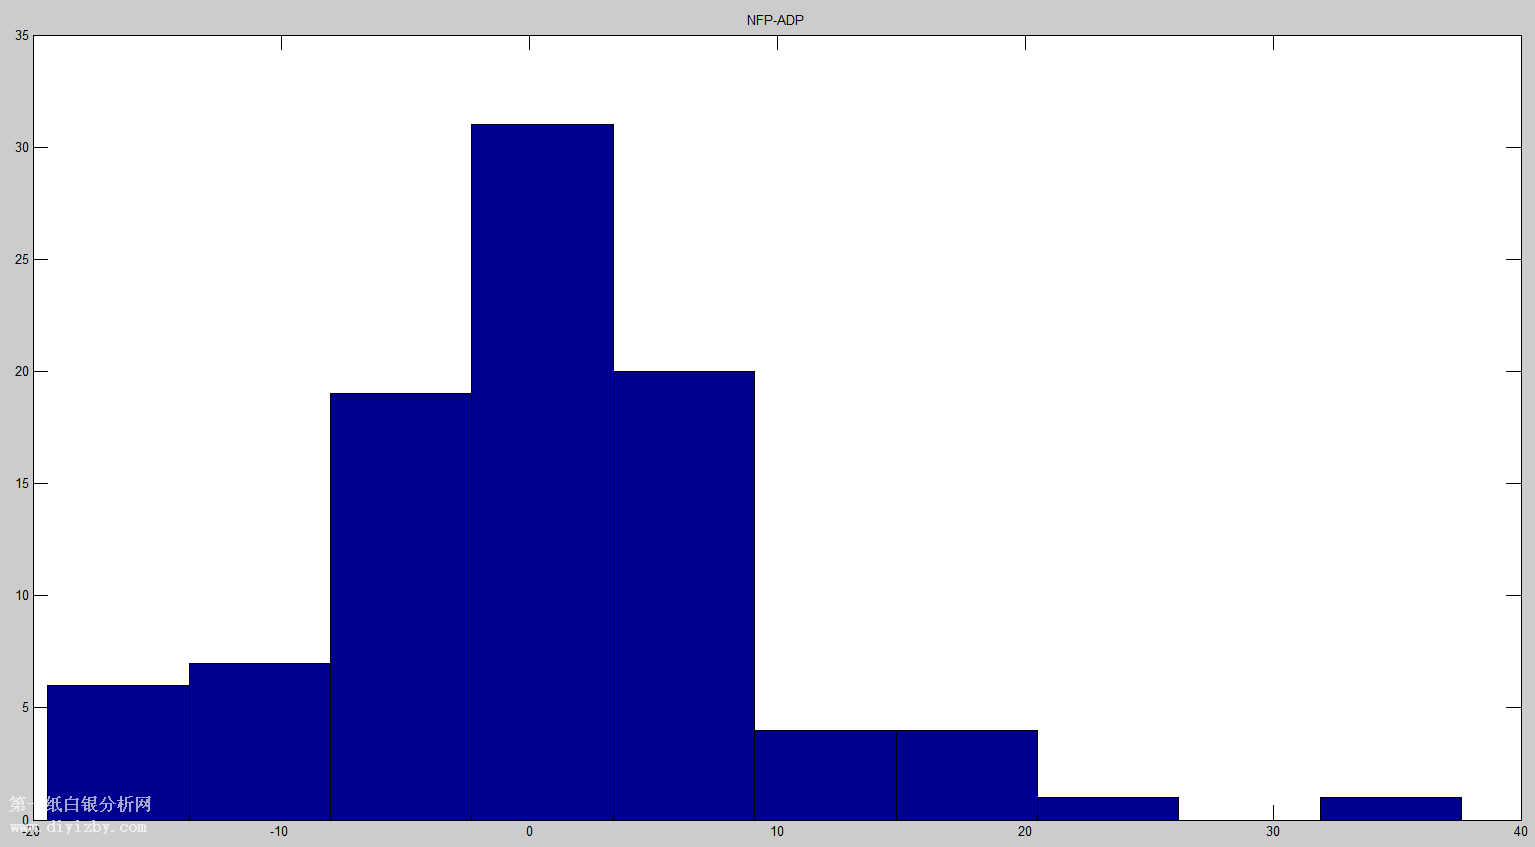Click the x-axis tick label 40

1520,832
